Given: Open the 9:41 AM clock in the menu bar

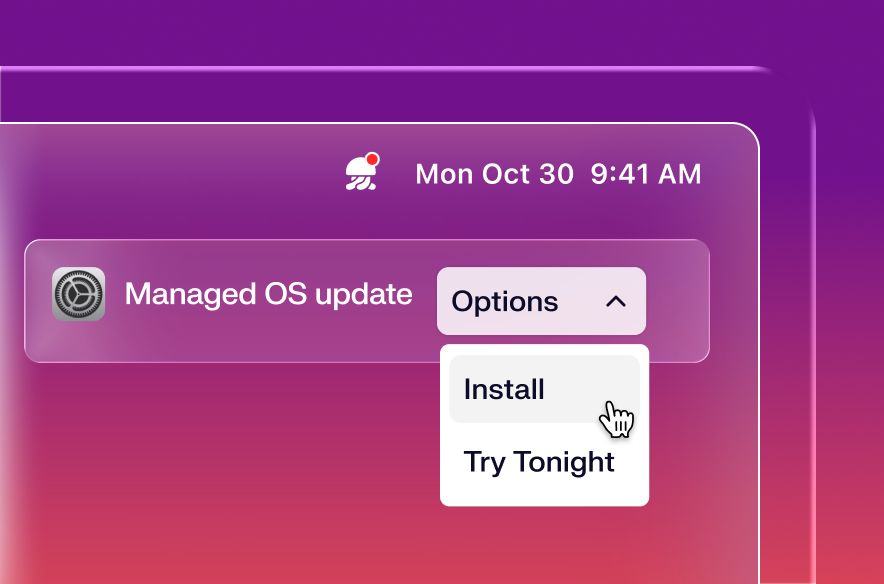Looking at the screenshot, I should (646, 174).
